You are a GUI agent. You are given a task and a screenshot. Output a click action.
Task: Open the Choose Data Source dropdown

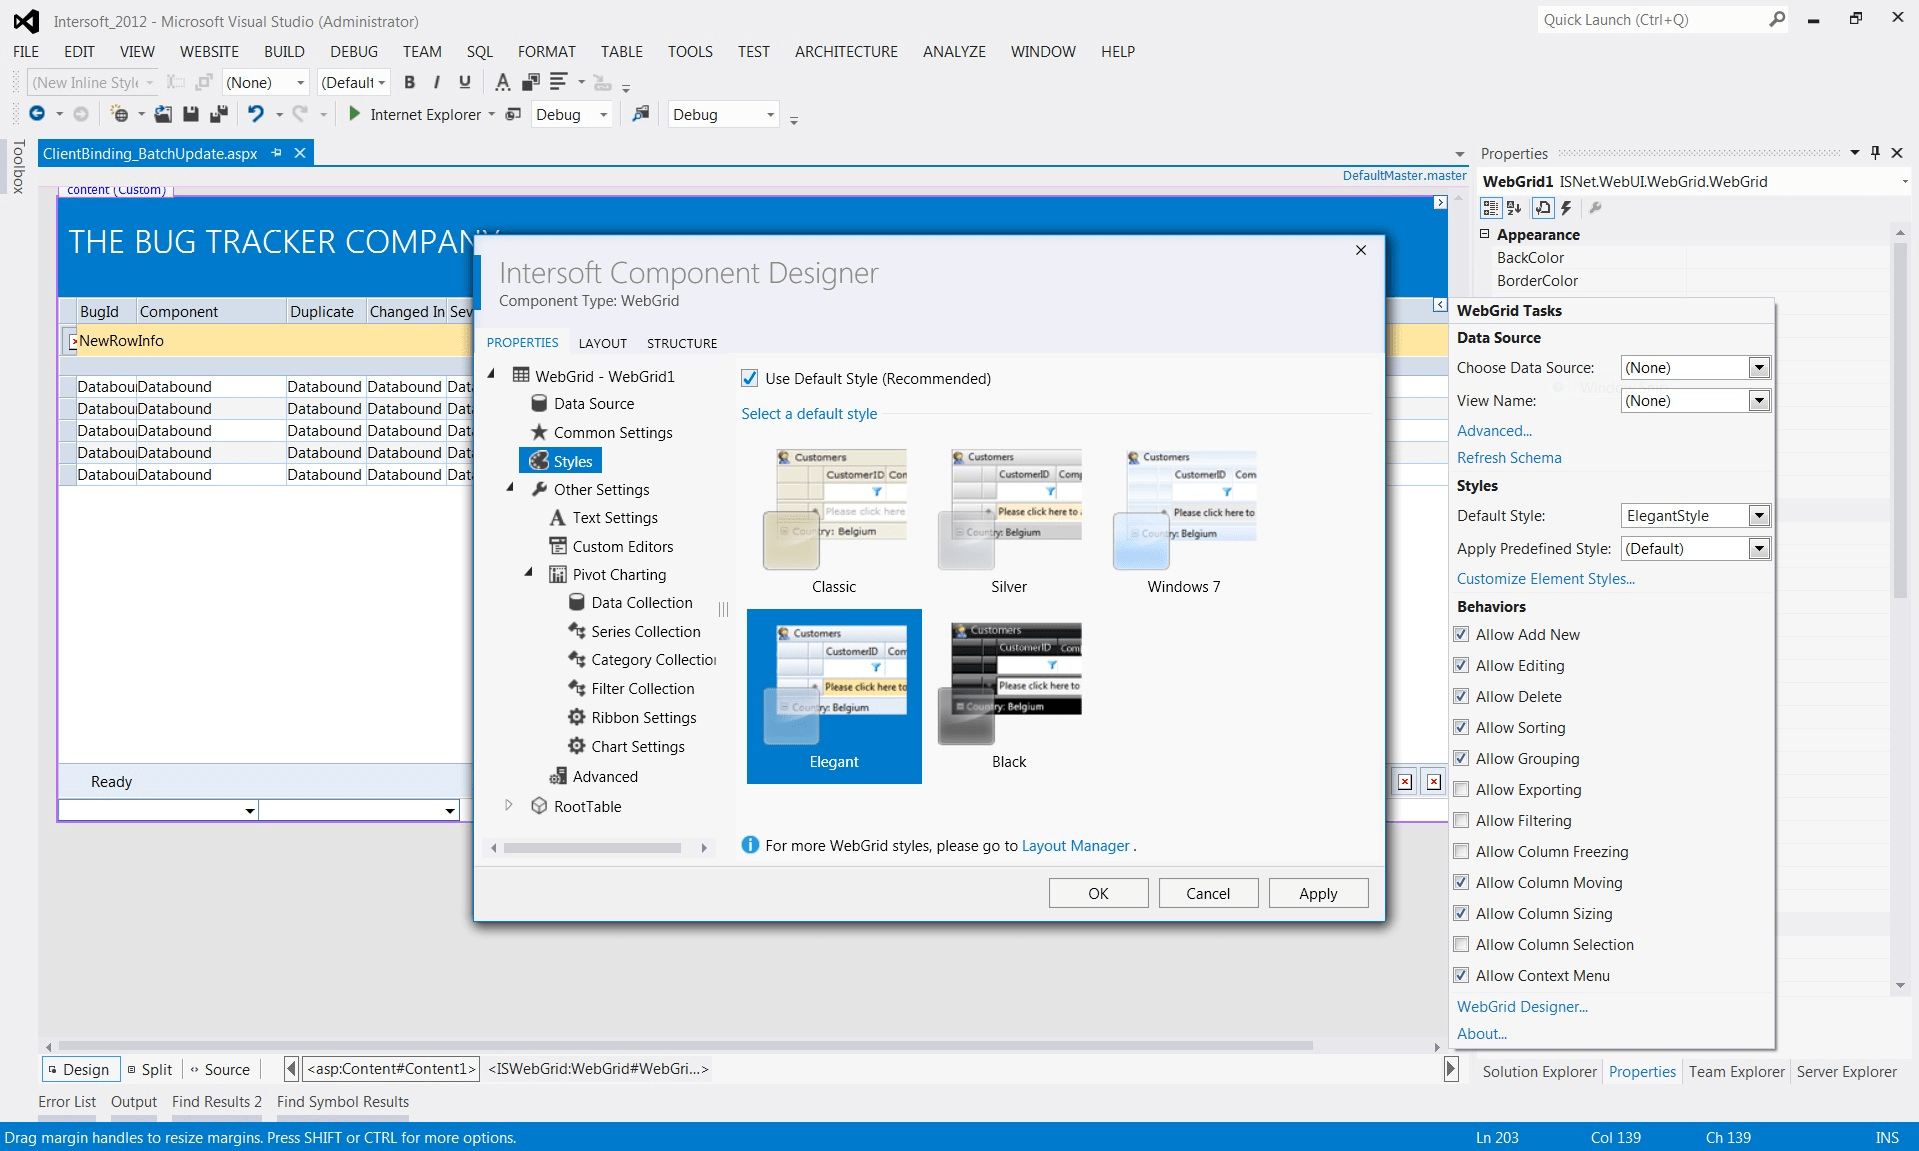pyautogui.click(x=1759, y=368)
